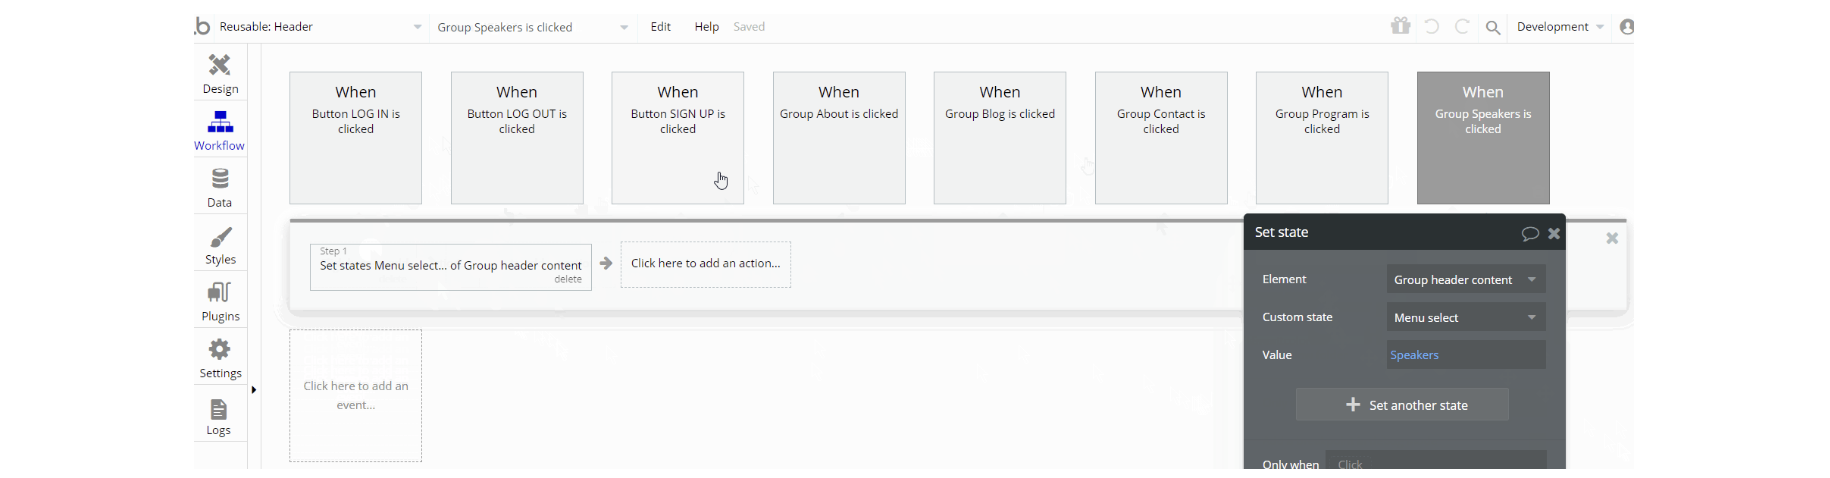This screenshot has height=478, width=1830.
Task: Open the user account icon
Action: [x=1627, y=27]
